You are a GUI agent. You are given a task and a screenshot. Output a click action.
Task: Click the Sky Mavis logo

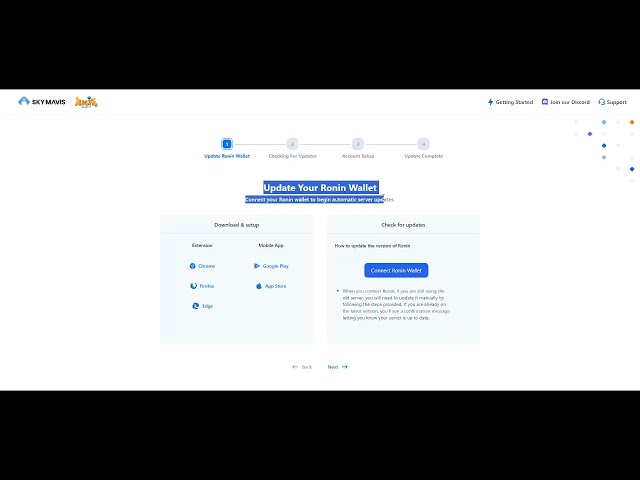(42, 102)
